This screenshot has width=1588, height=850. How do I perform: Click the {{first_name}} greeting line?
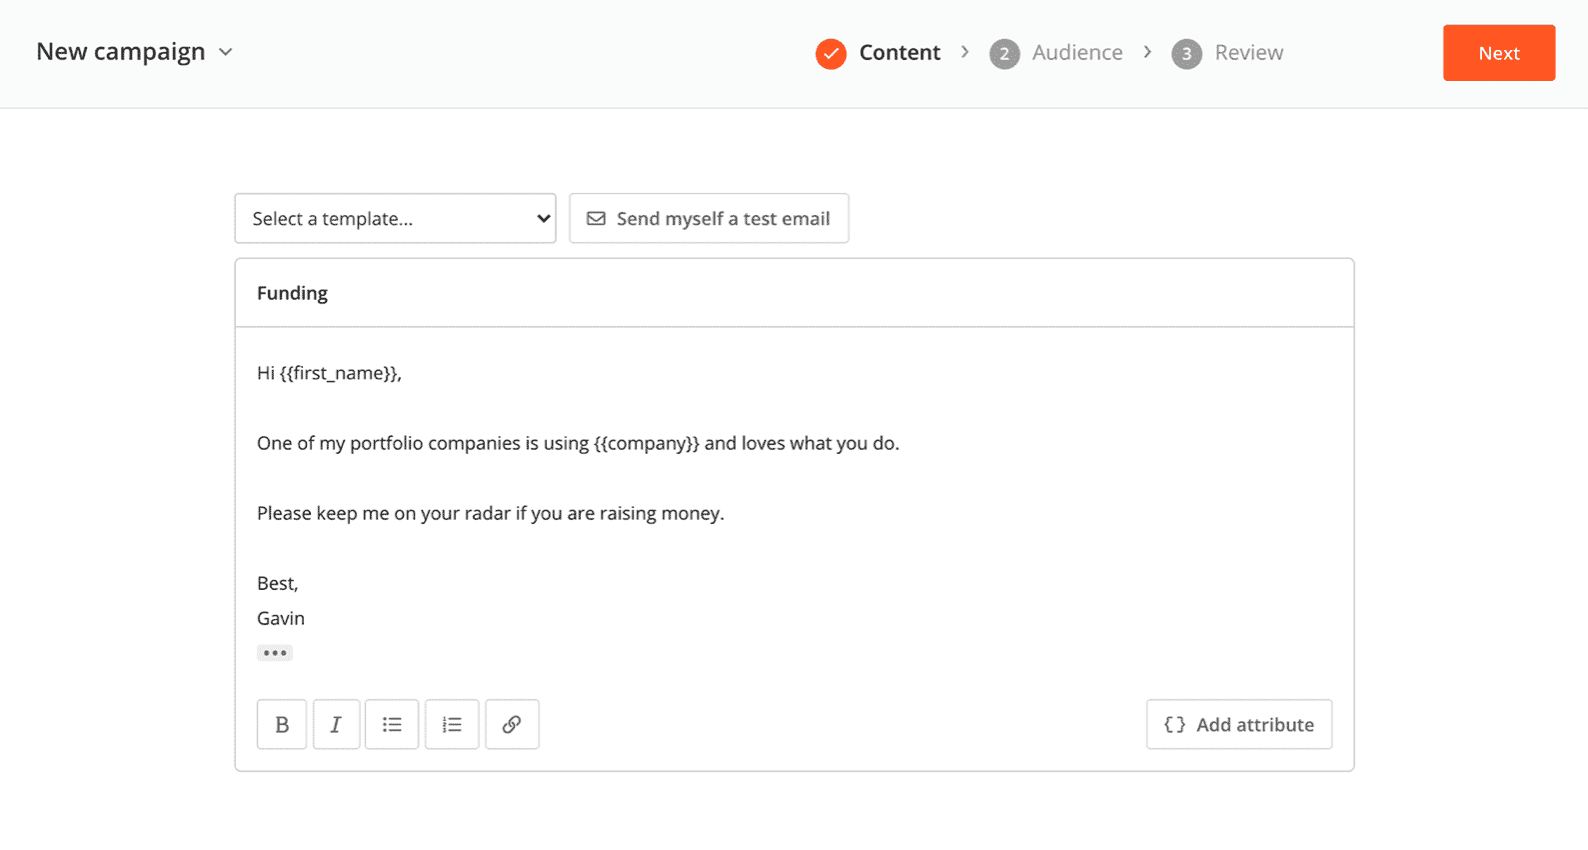[x=329, y=373]
